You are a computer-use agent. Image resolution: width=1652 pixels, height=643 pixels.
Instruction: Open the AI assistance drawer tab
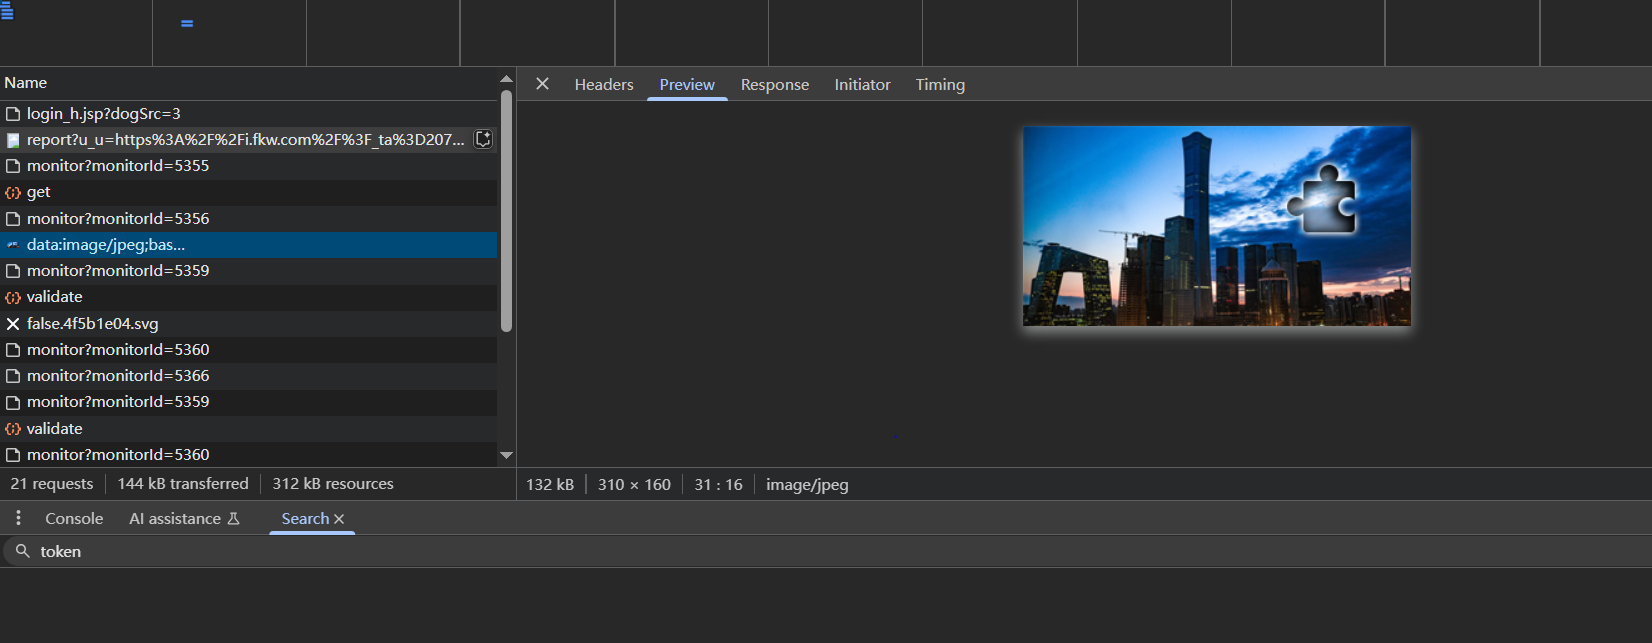click(175, 519)
